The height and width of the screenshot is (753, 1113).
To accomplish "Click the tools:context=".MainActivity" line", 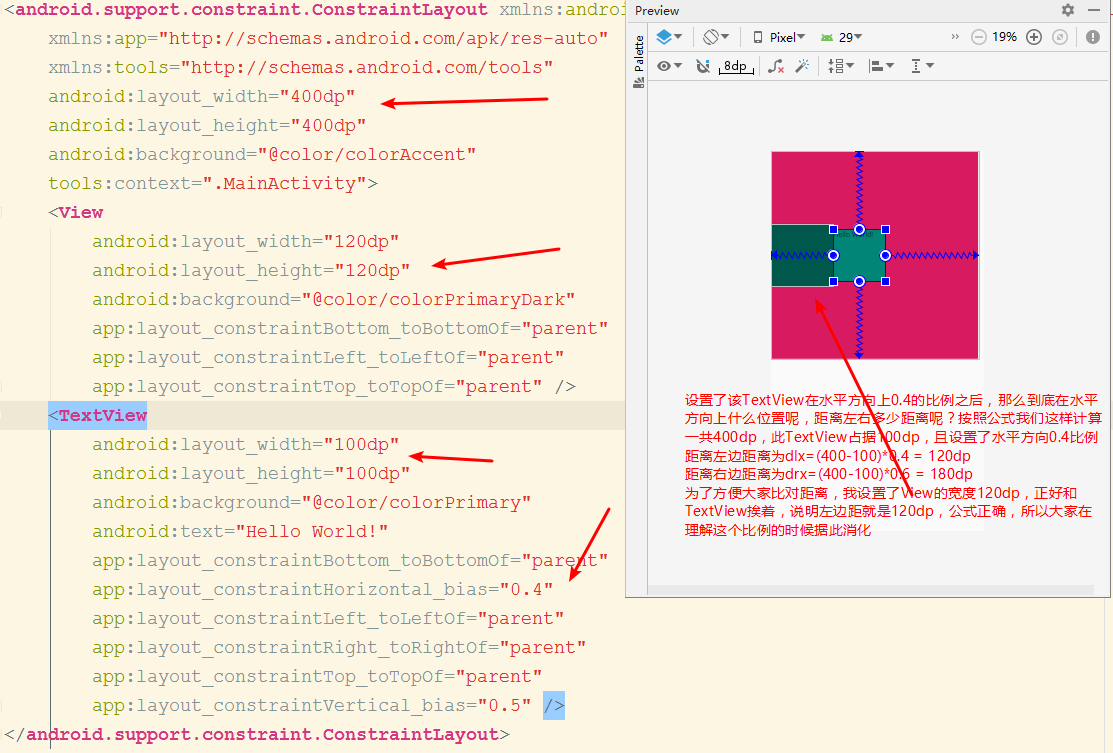I will [213, 184].
